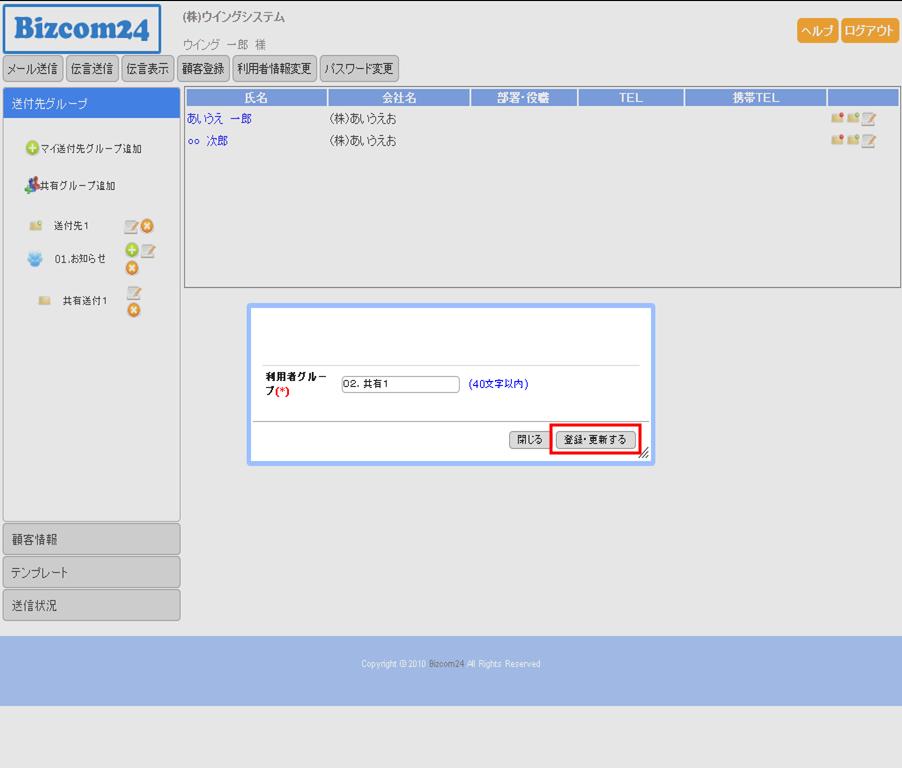Click the edit icon beside 送付先1
The width and height of the screenshot is (902, 768).
pyautogui.click(x=131, y=227)
